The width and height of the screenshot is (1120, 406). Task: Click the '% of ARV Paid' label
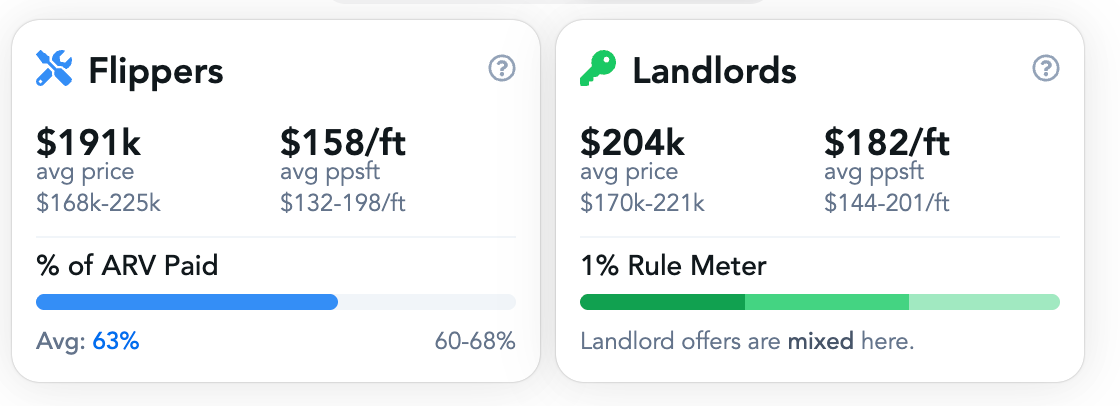pos(127,266)
